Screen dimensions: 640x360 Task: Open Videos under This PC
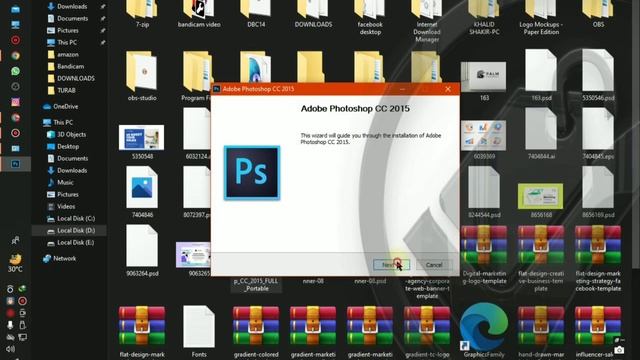pos(66,207)
